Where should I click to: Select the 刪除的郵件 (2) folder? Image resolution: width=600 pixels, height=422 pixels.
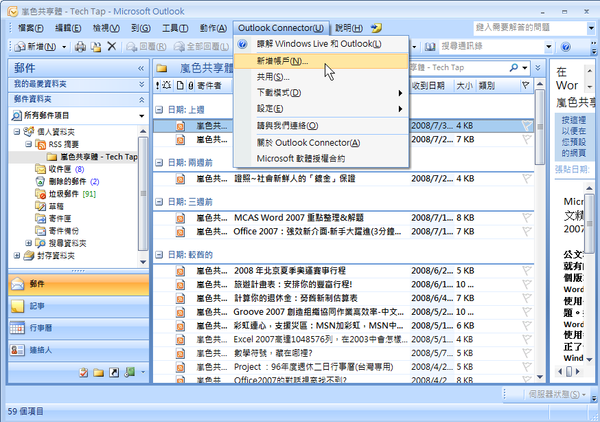(67, 181)
